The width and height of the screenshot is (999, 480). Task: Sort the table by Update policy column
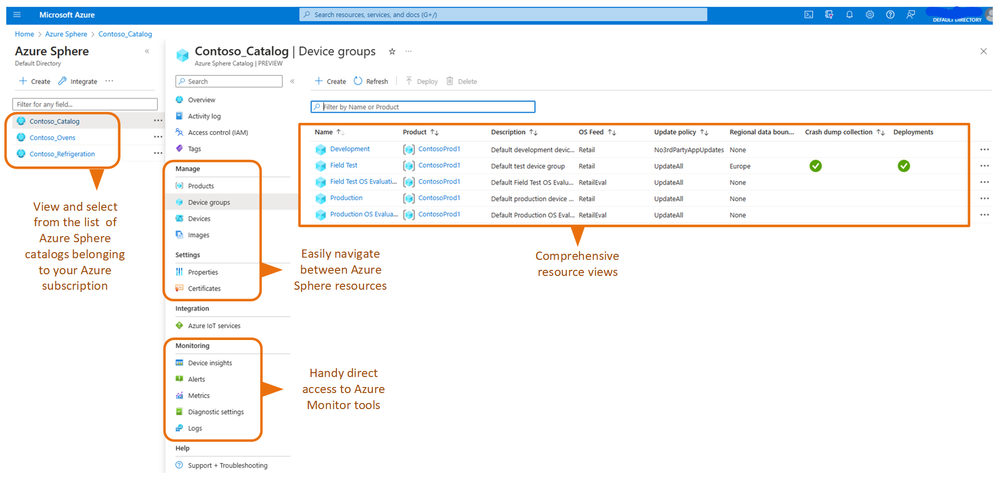point(704,133)
